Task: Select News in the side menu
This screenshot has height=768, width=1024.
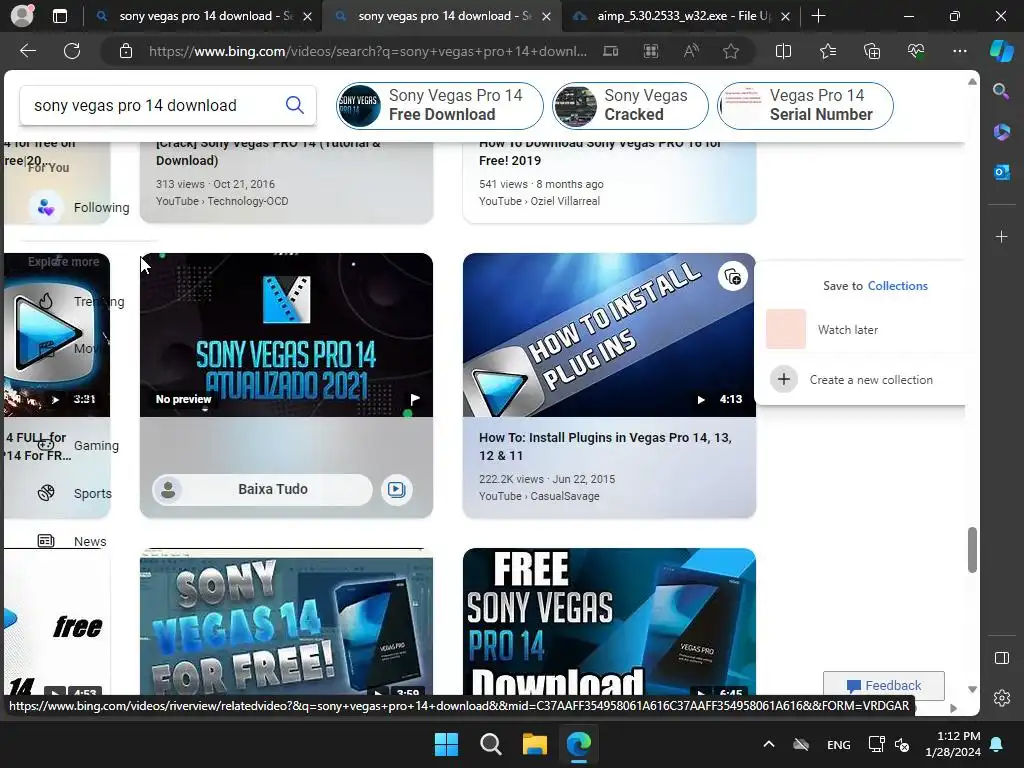Action: point(71,541)
